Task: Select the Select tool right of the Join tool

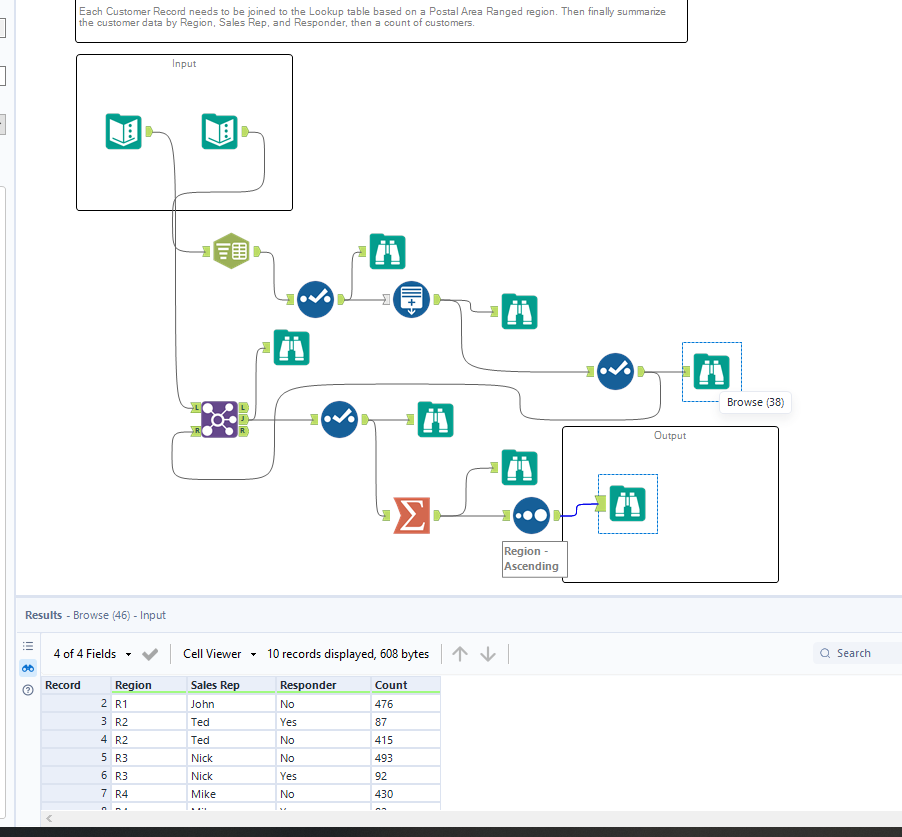Action: coord(339,419)
